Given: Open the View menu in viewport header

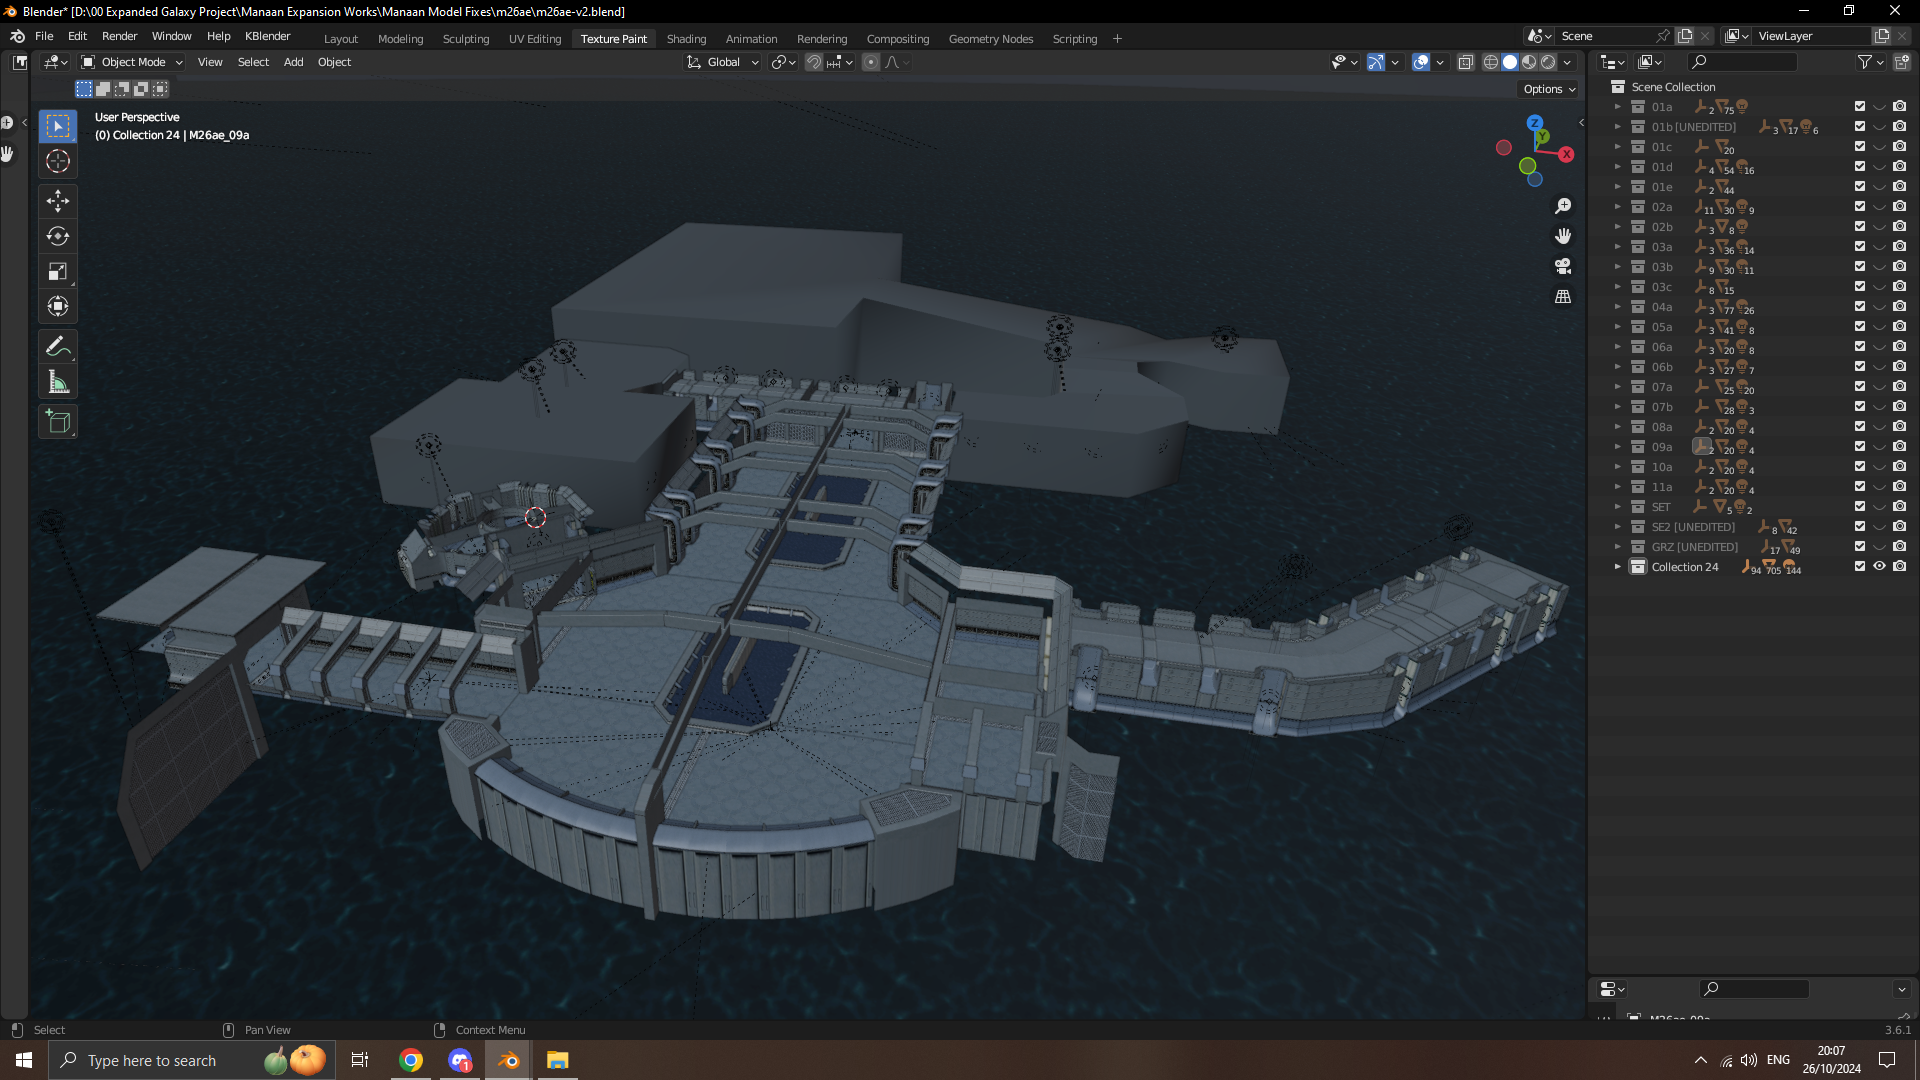Looking at the screenshot, I should click(x=210, y=62).
